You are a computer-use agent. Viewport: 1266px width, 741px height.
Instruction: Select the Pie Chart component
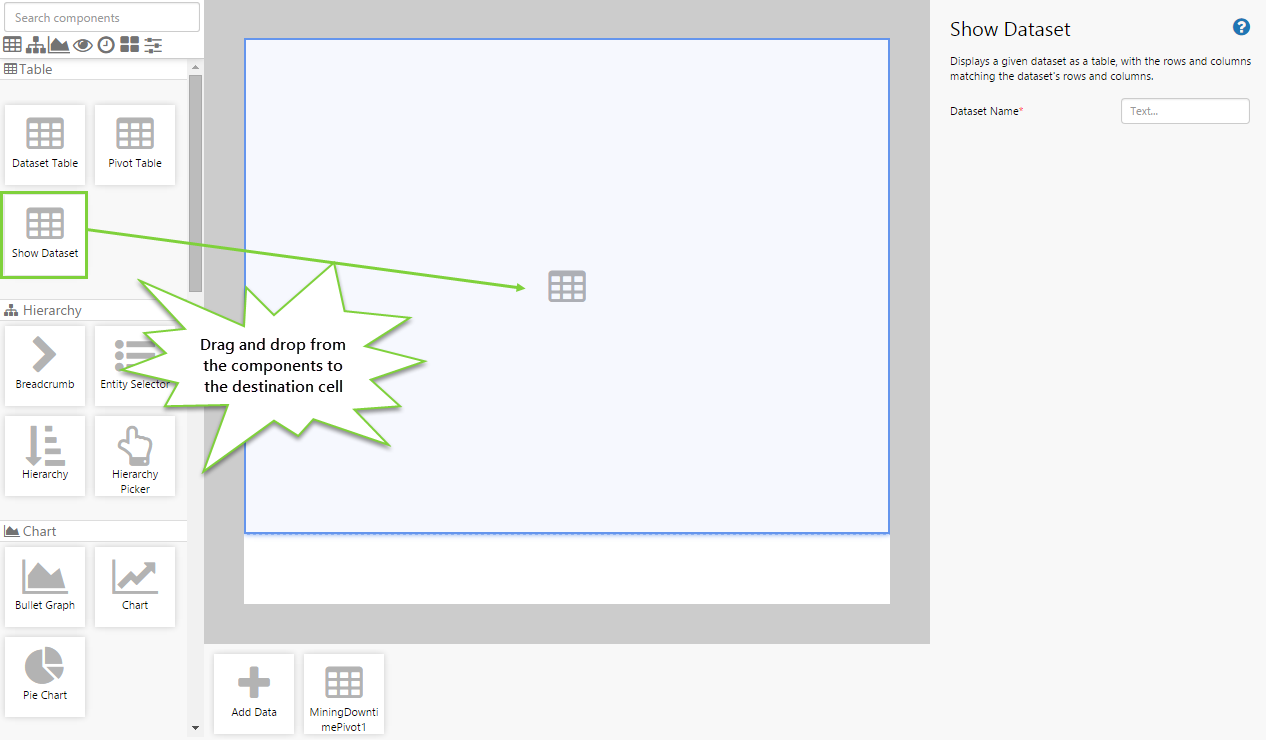[45, 677]
